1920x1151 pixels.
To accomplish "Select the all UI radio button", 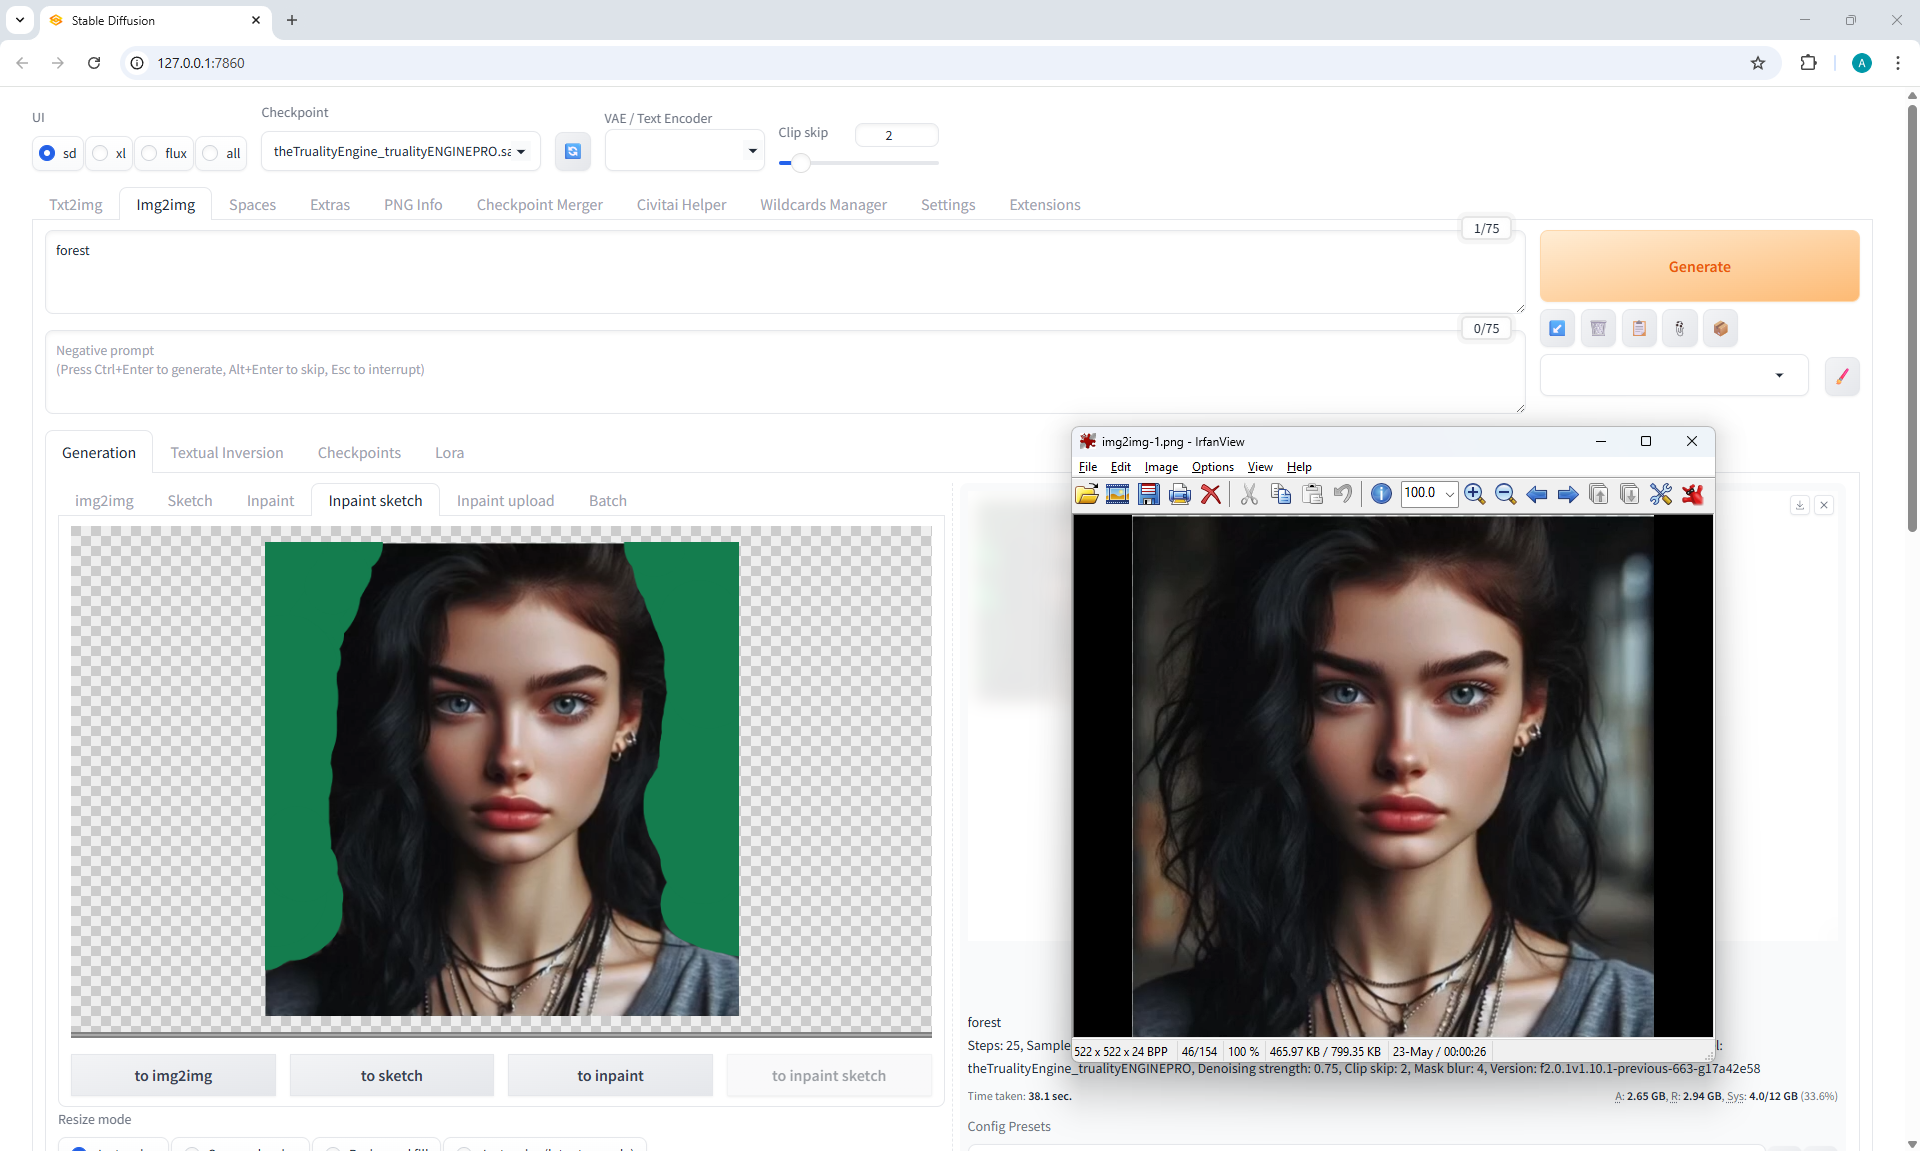I will (211, 153).
